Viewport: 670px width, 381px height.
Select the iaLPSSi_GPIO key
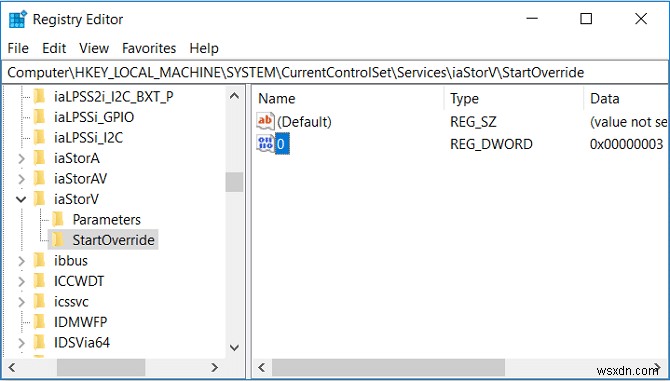click(94, 117)
